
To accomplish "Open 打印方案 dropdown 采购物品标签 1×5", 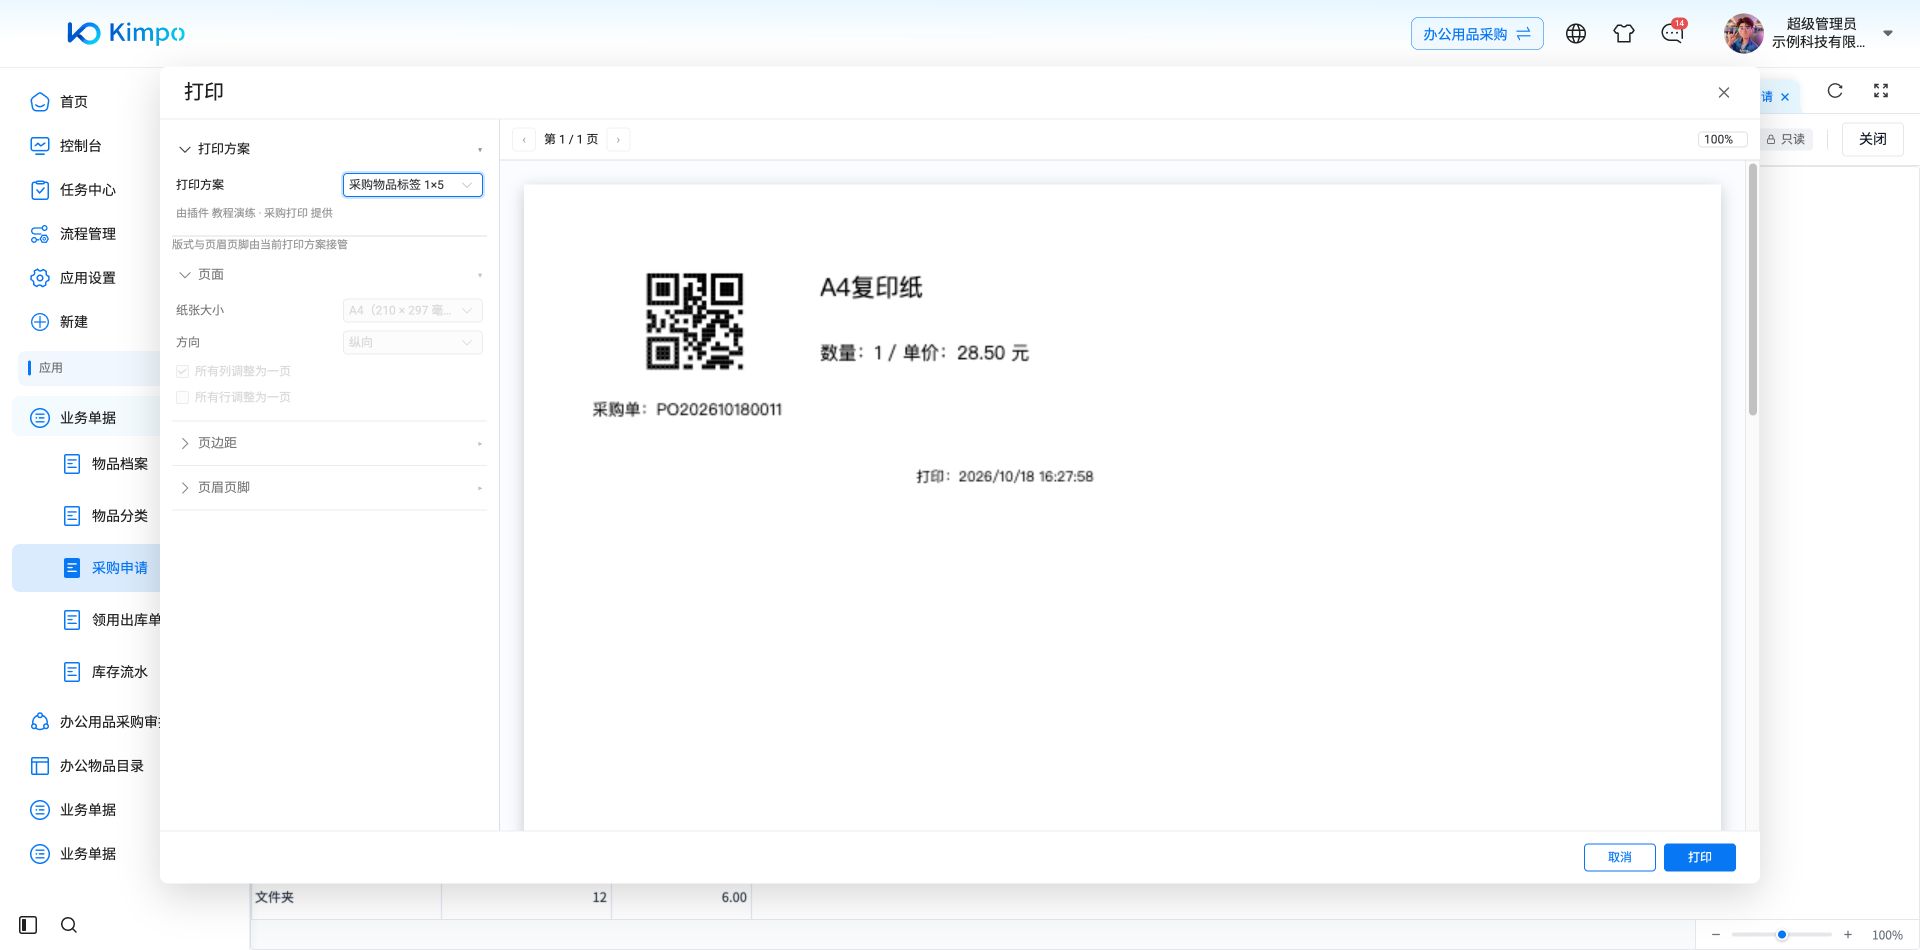I will click(413, 185).
